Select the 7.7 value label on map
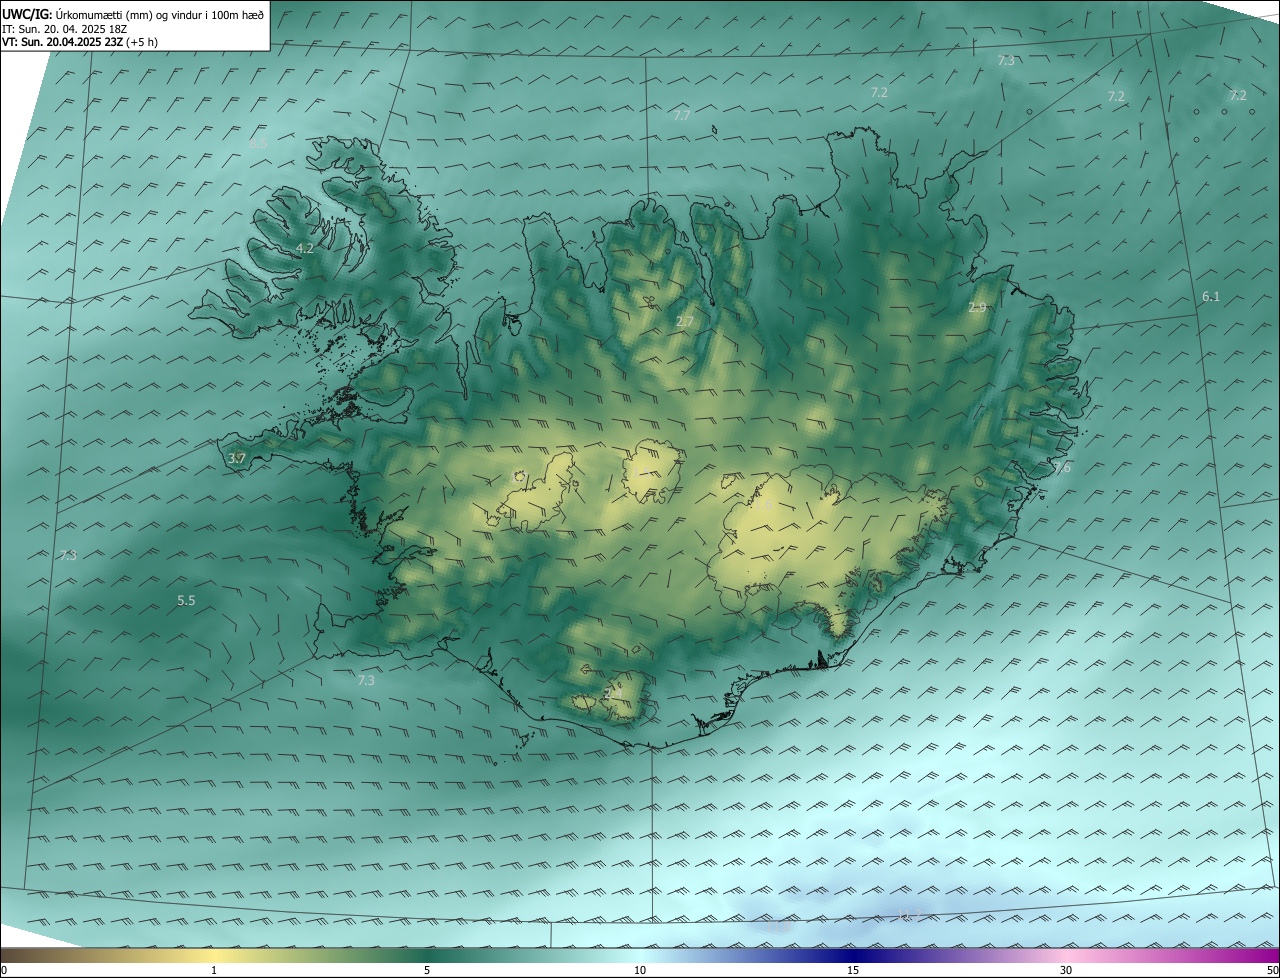Viewport: 1280px width, 978px height. 682,116
